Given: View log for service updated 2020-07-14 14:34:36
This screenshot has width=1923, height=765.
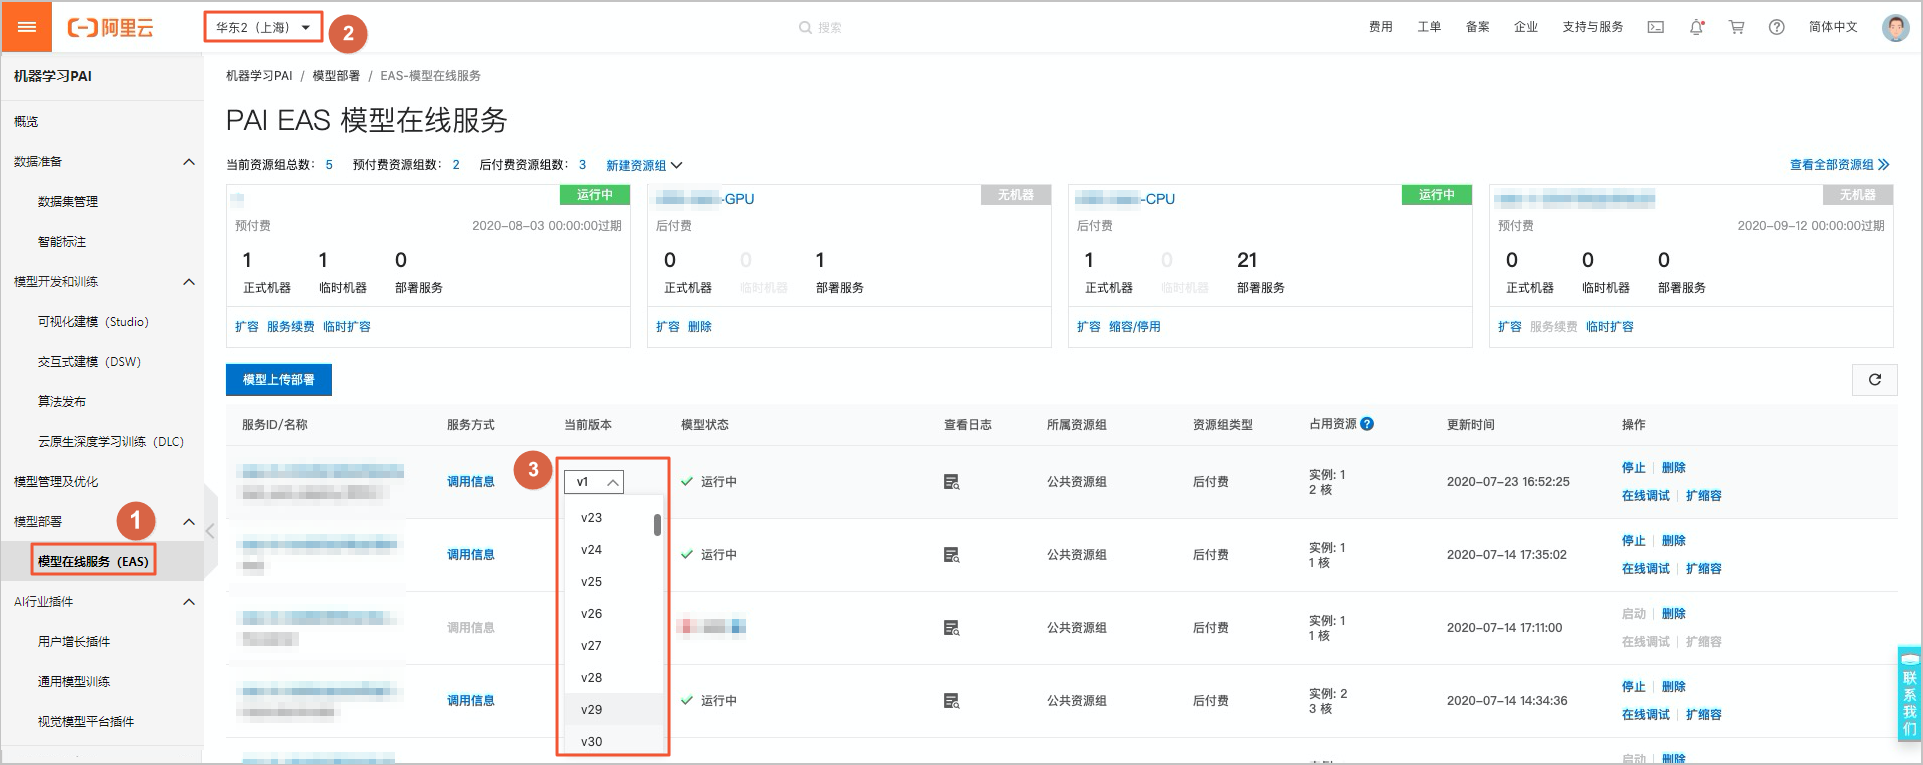Looking at the screenshot, I should [952, 701].
